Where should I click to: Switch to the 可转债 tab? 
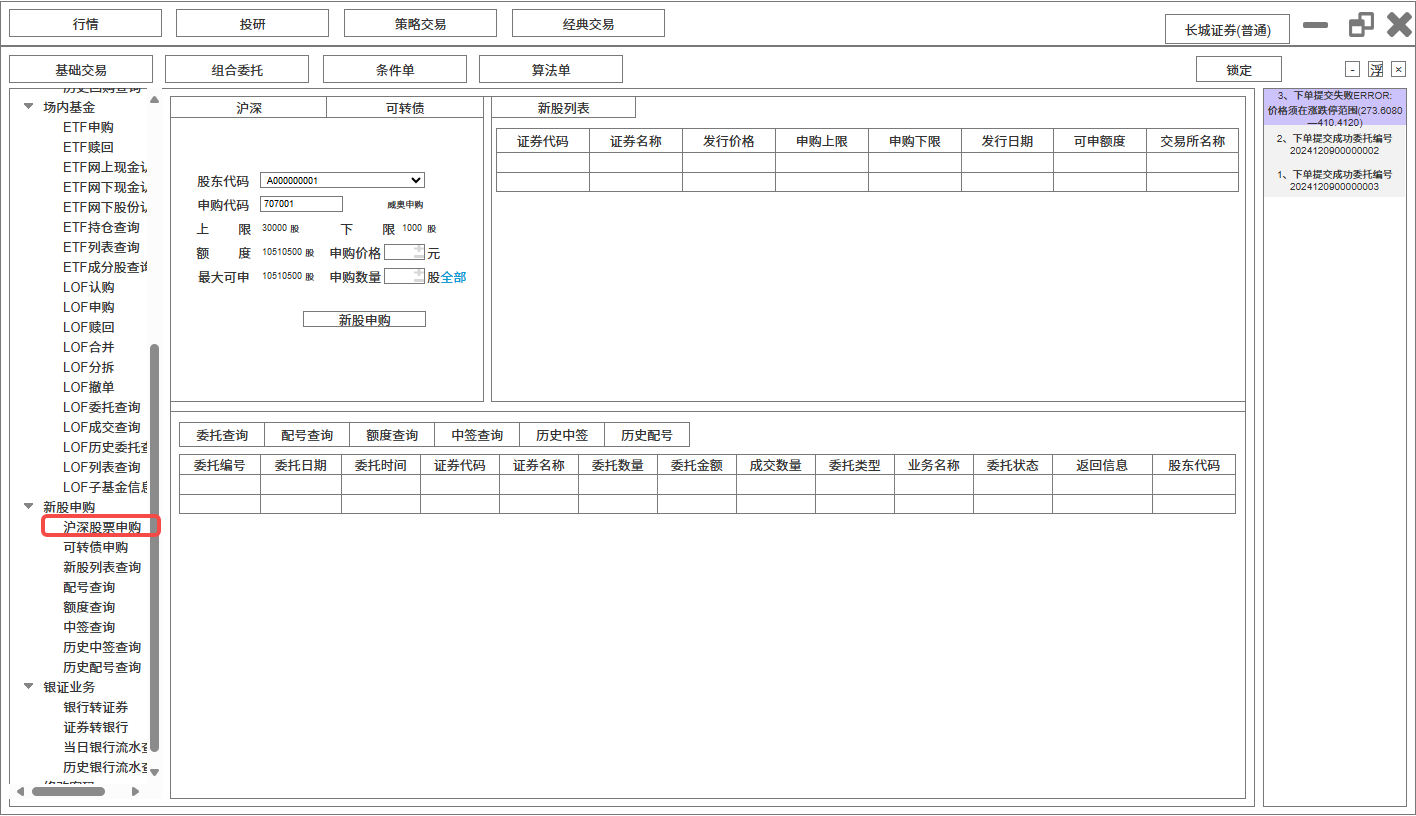(405, 108)
